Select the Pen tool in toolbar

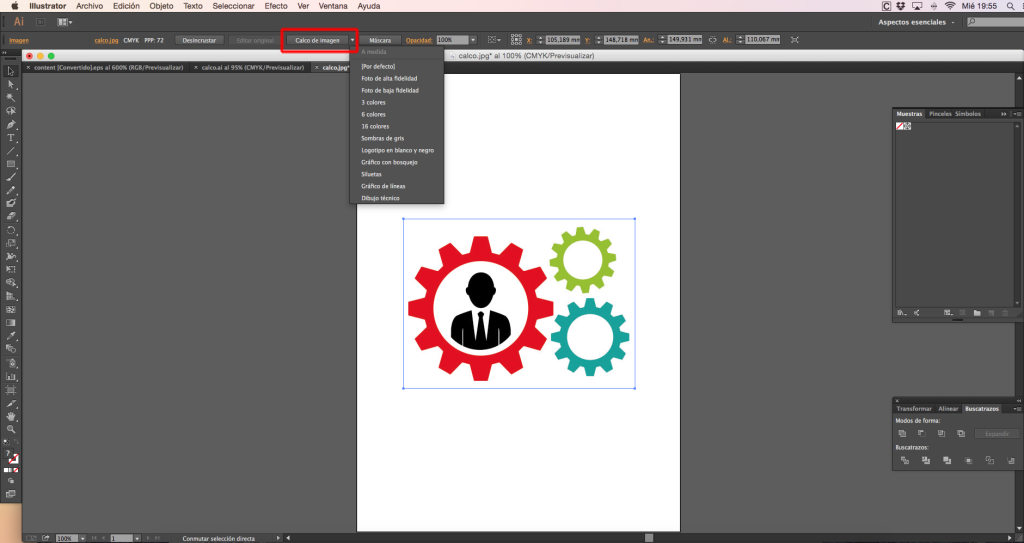click(11, 124)
